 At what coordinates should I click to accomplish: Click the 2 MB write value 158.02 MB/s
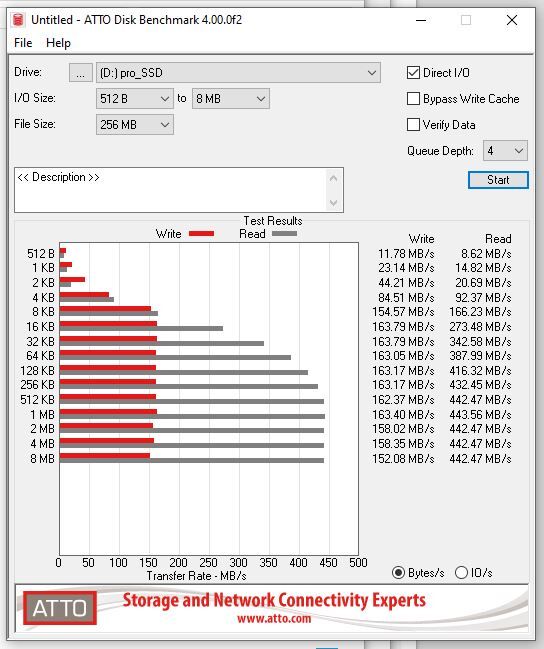tap(403, 428)
